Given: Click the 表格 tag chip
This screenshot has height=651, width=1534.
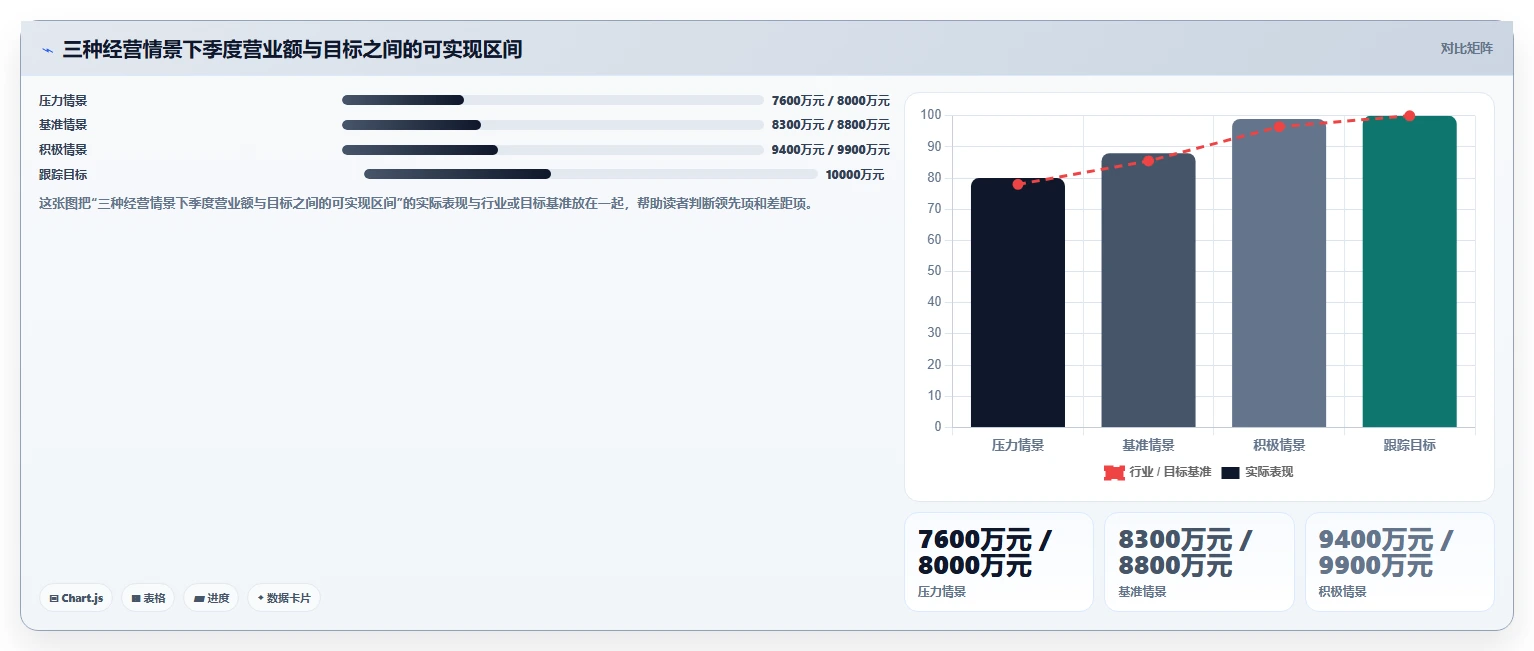Looking at the screenshot, I should pos(148,598).
